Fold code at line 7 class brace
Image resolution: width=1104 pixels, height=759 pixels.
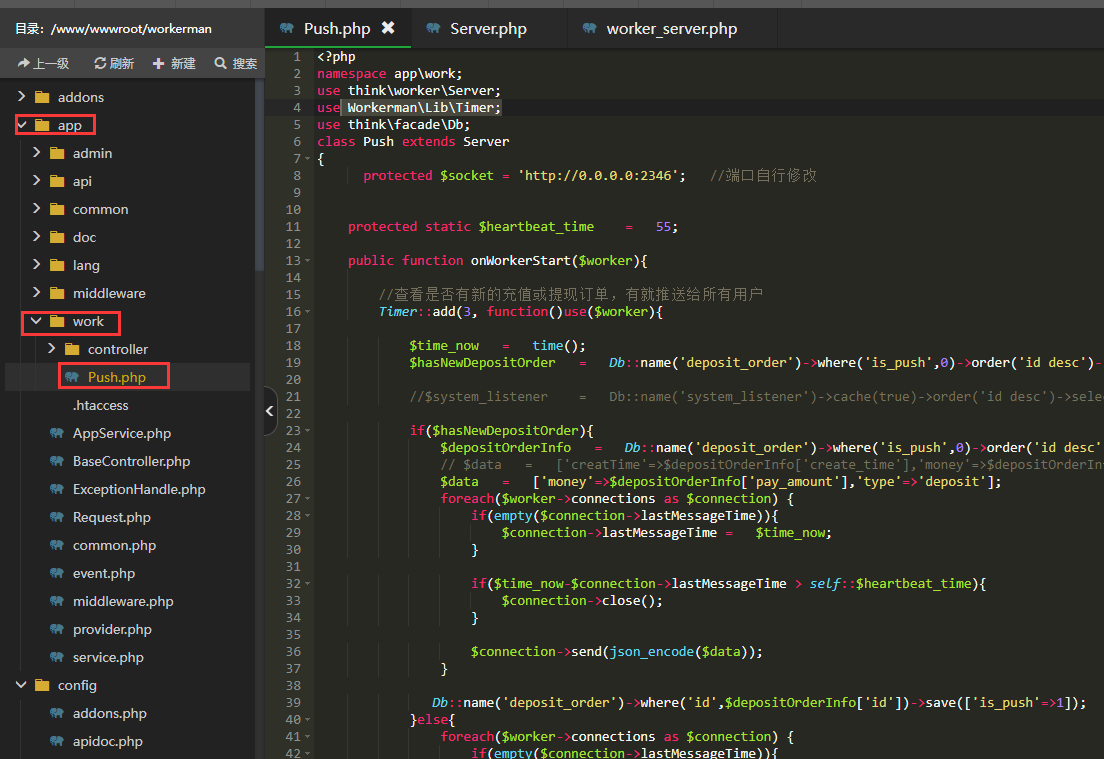point(308,159)
